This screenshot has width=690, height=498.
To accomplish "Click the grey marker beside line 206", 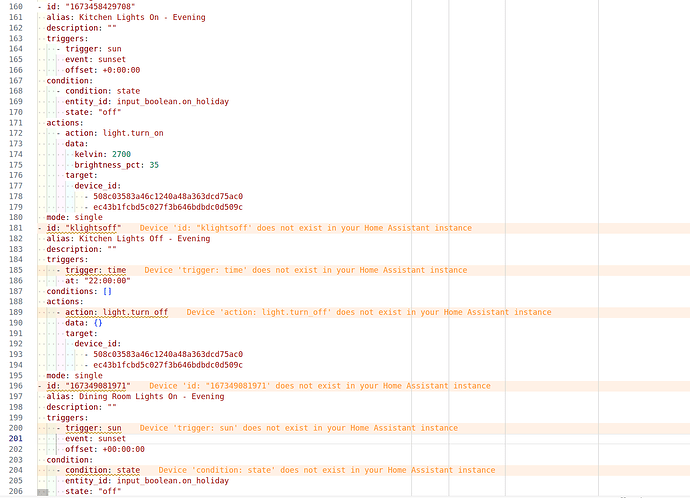I will [x=43, y=492].
